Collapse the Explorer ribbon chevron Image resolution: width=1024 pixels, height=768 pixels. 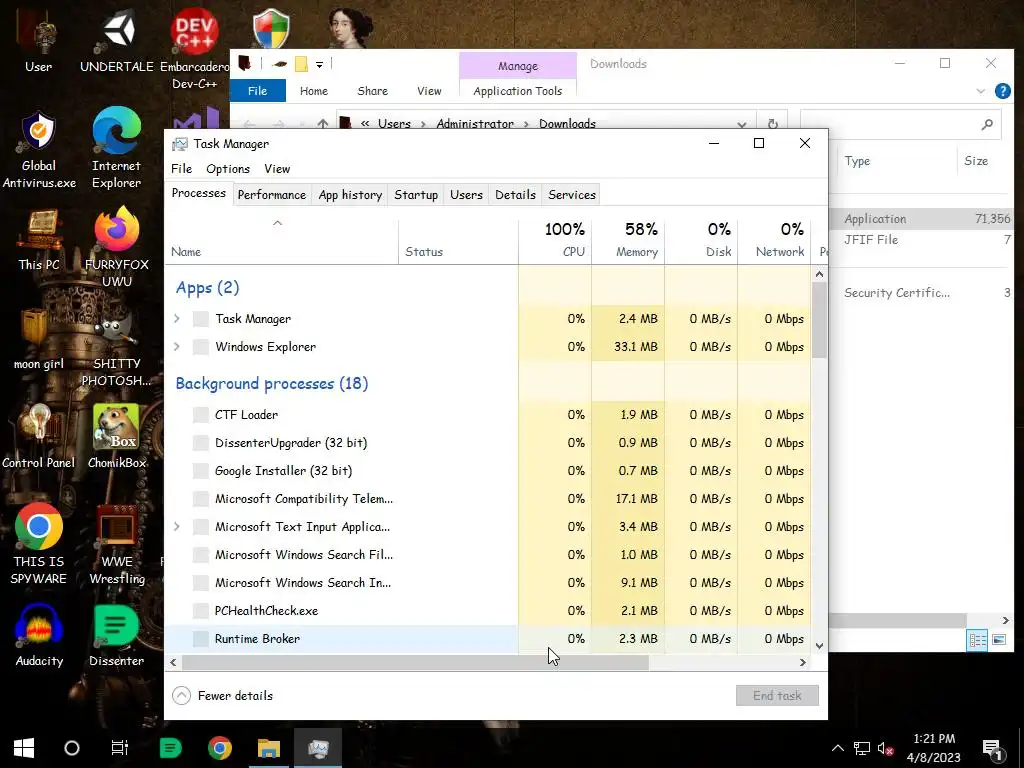[x=980, y=91]
